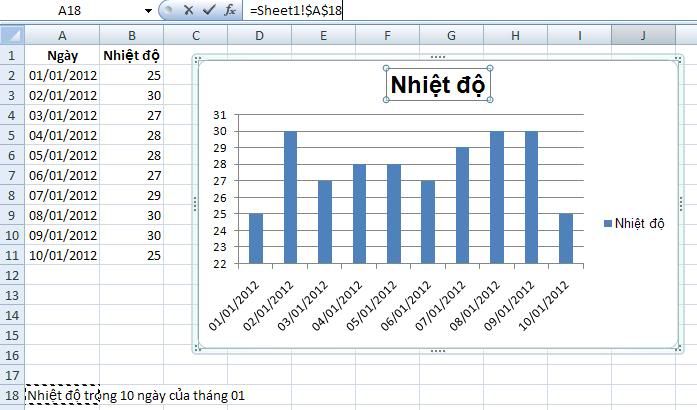Click the Select All corner box

coord(11,36)
